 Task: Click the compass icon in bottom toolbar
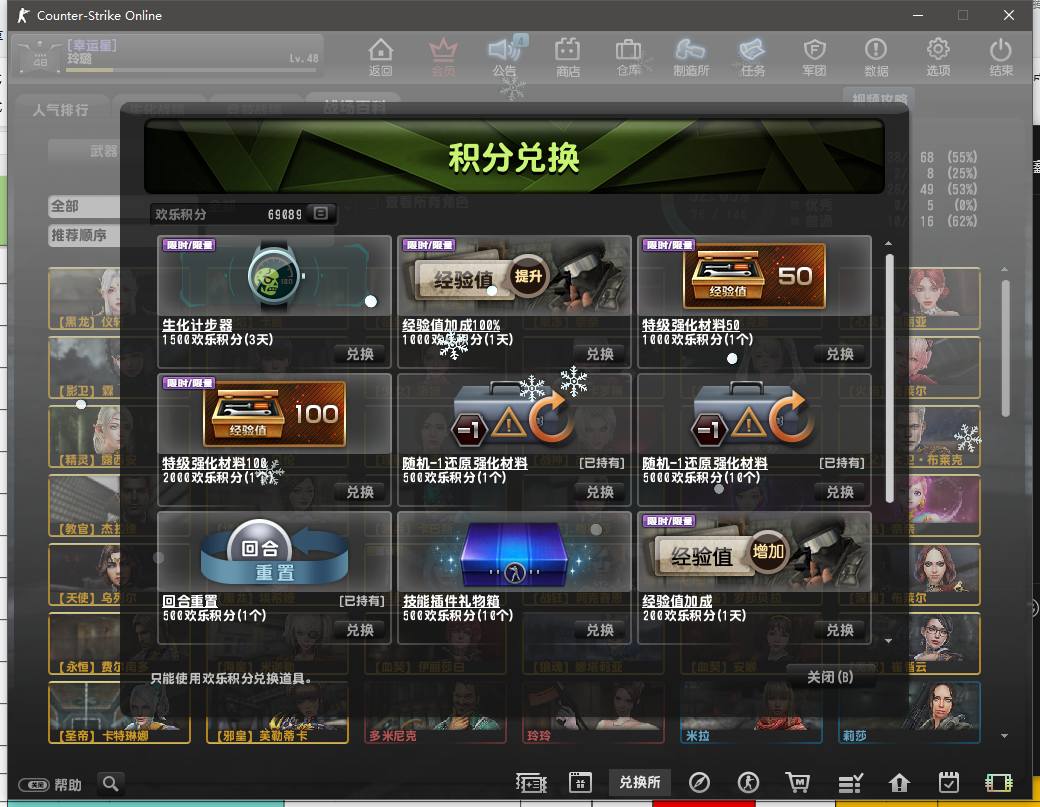click(x=699, y=782)
